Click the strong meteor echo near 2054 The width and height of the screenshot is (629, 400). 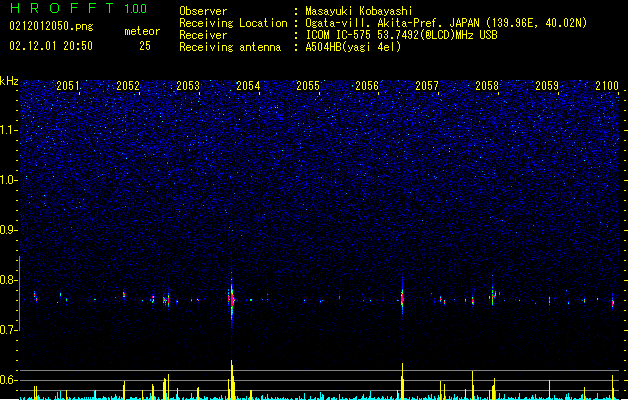pyautogui.click(x=231, y=299)
